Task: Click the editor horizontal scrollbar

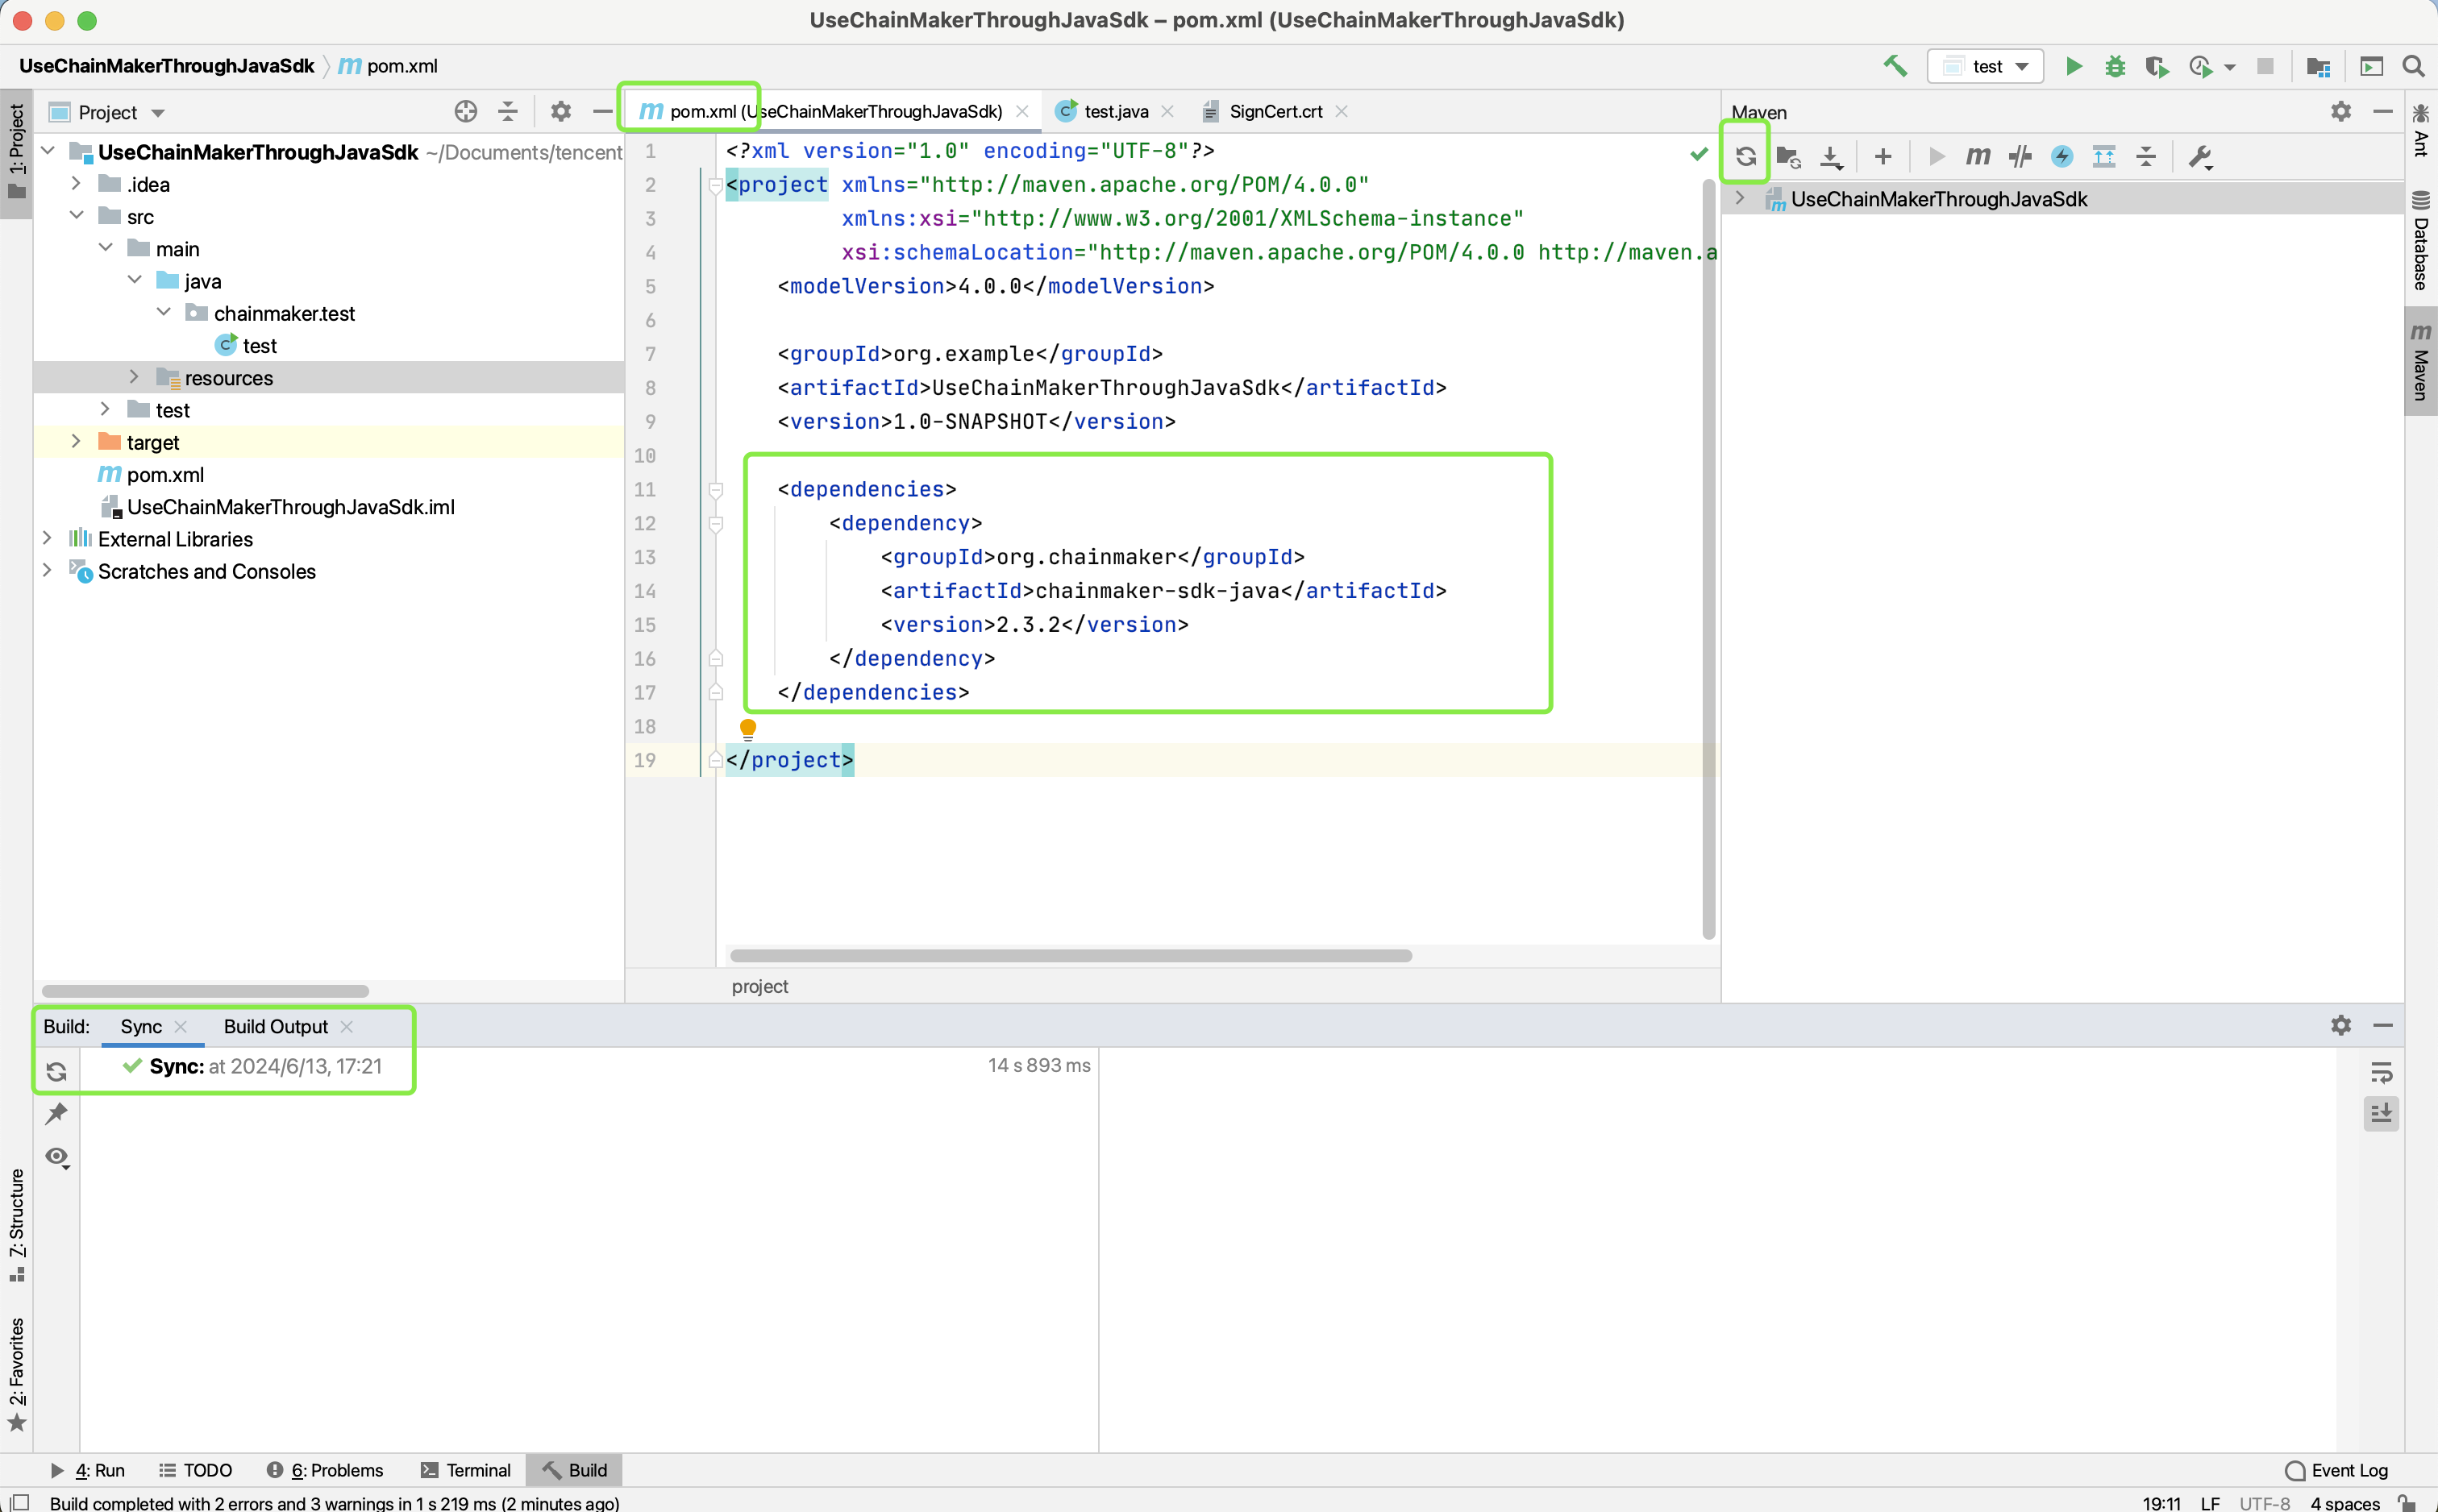Action: point(1070,955)
